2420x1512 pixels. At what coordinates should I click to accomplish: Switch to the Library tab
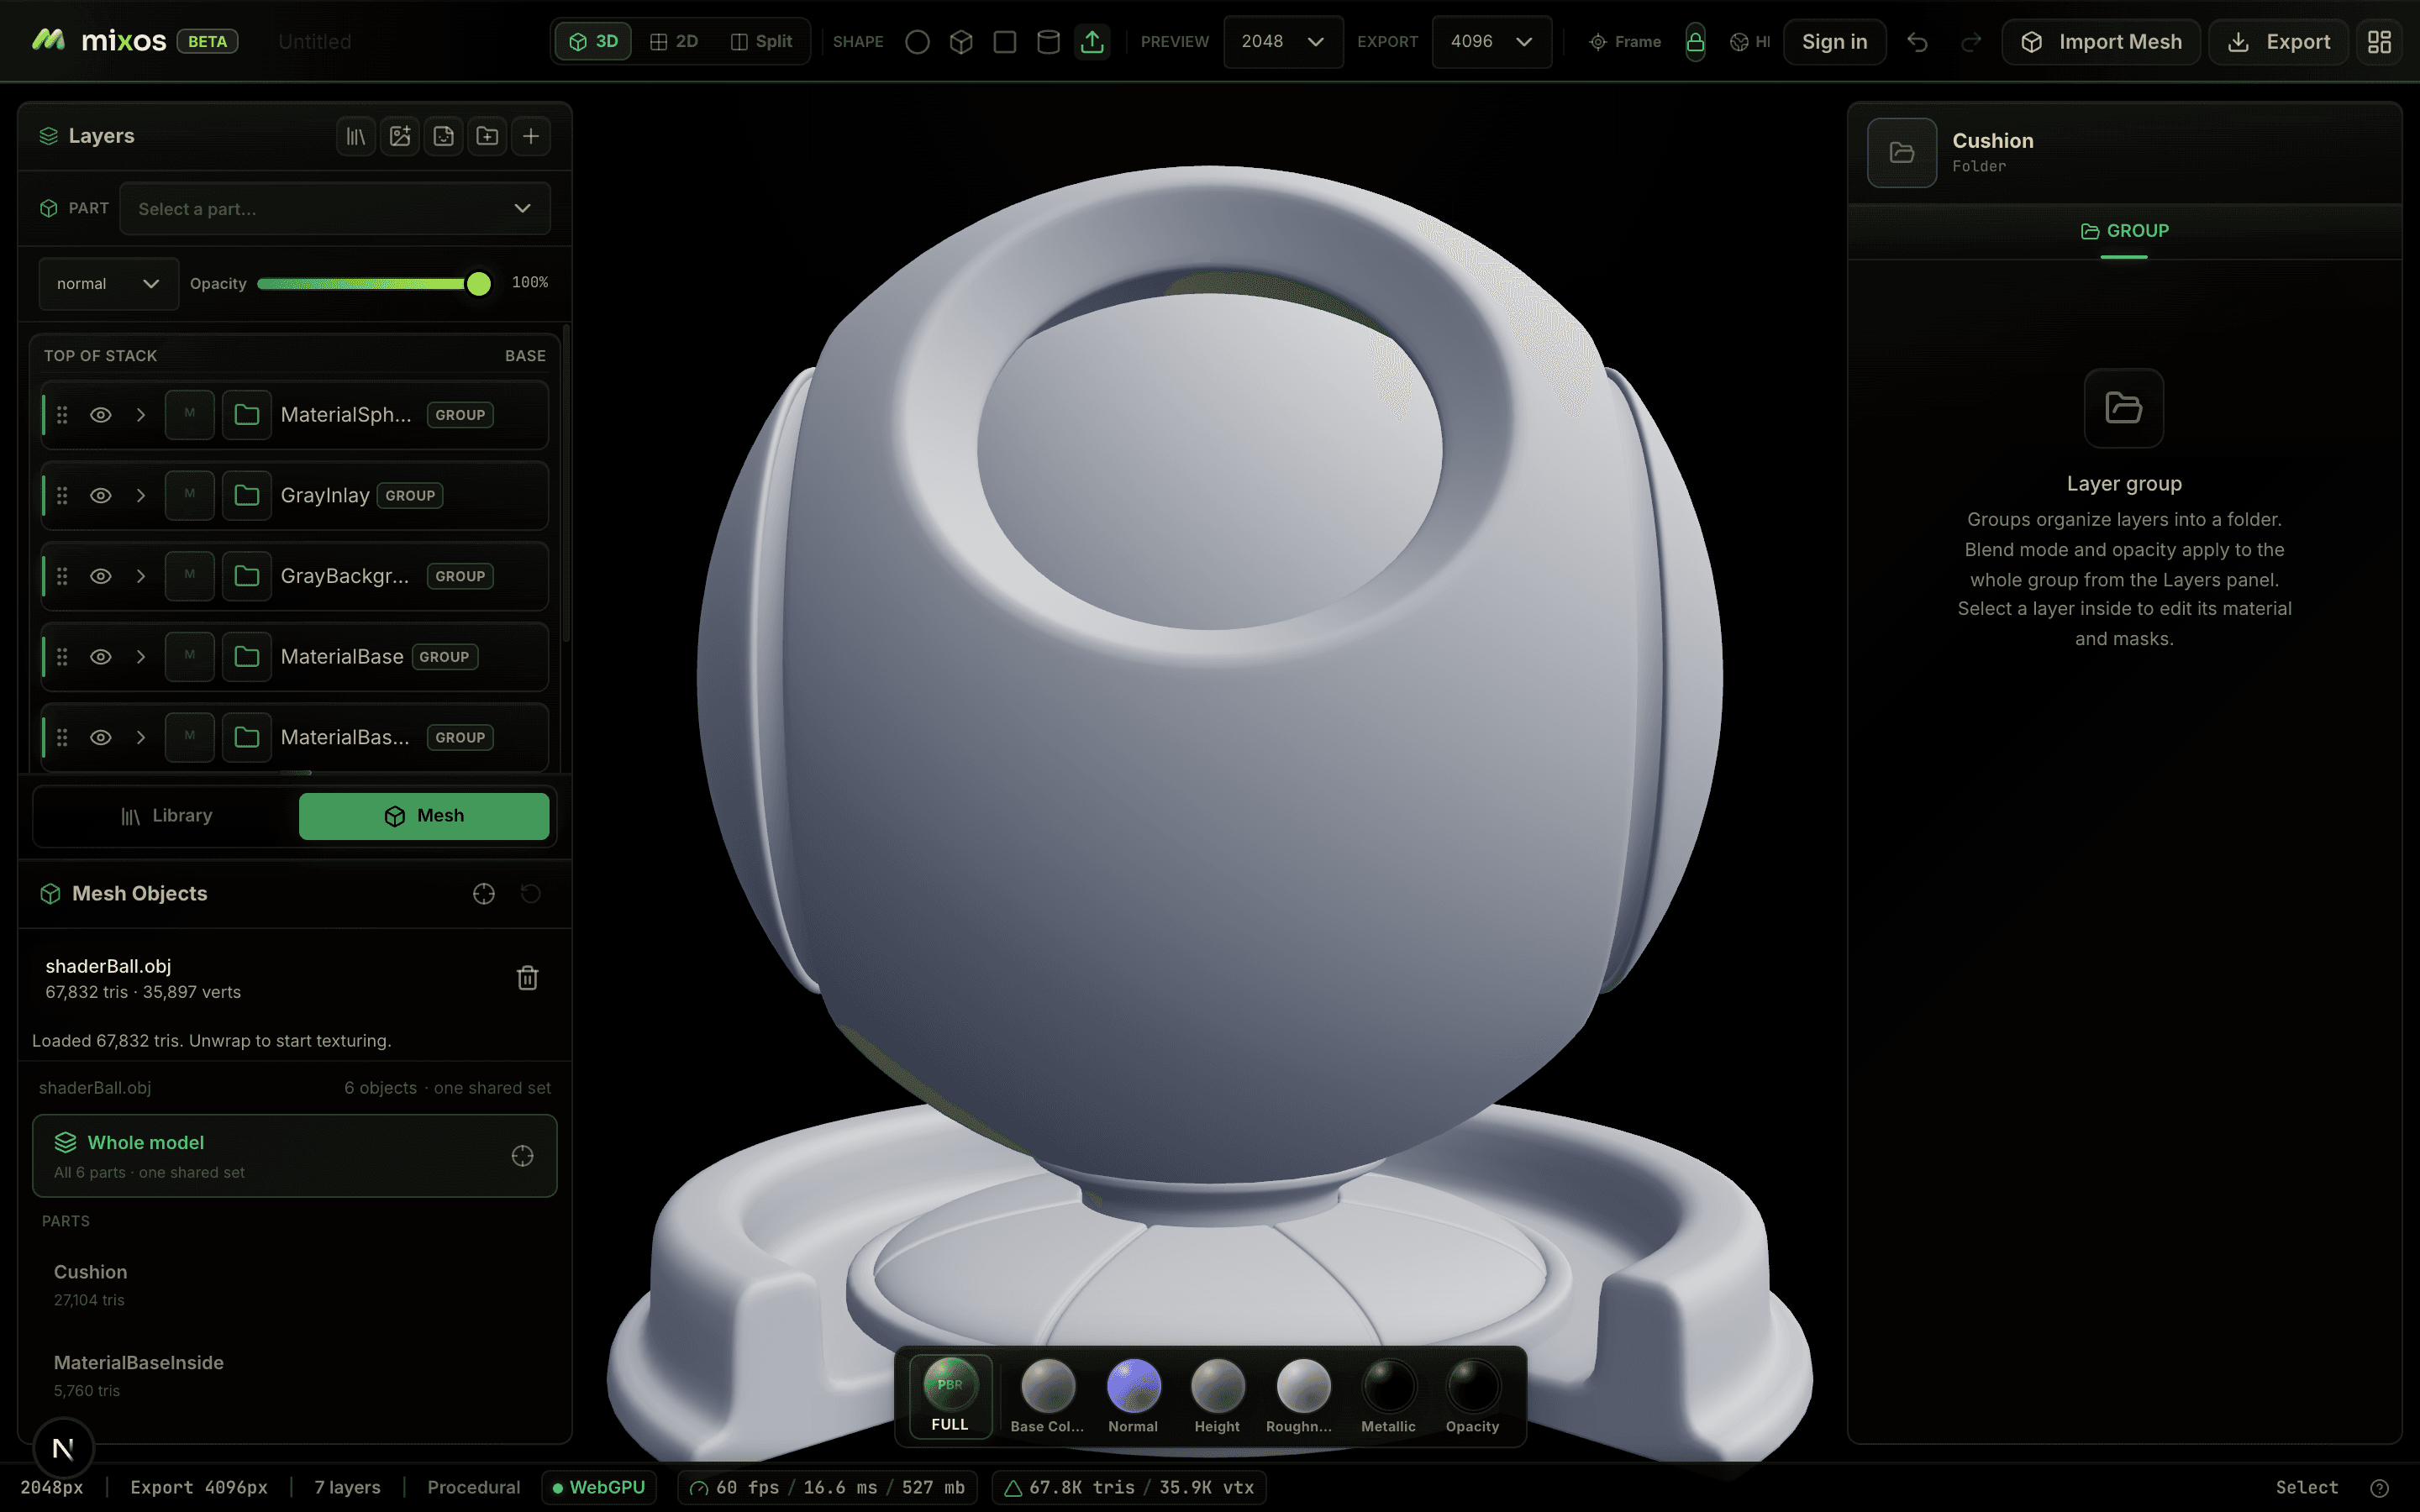click(167, 816)
